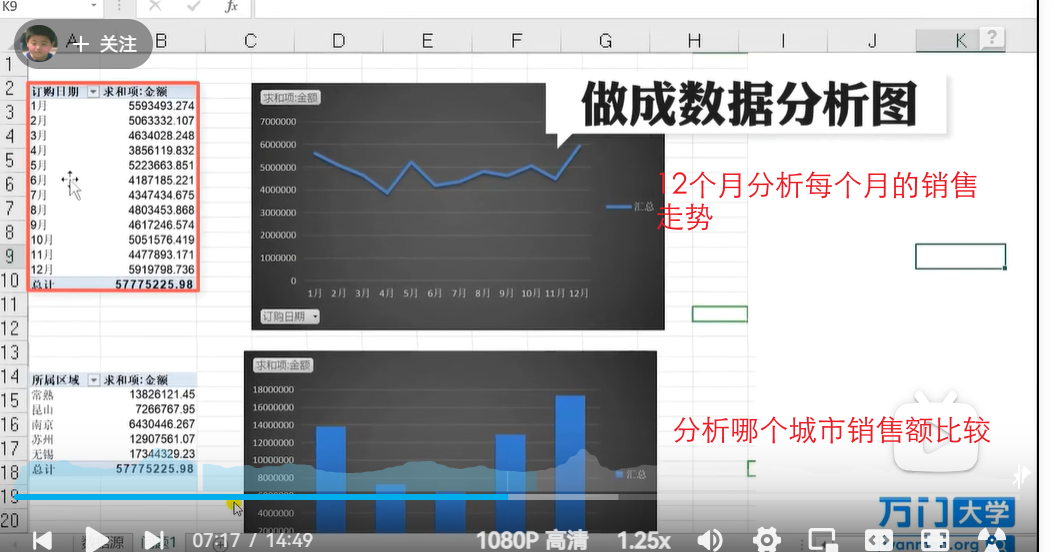Click the red note about 12个月 sales trend

(817, 201)
